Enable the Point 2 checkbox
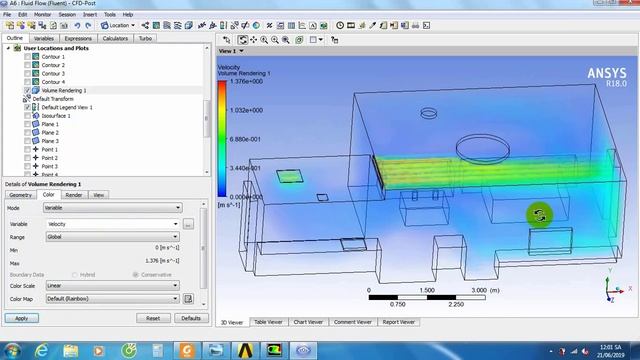Viewport: 640px width, 360px height. 27,158
